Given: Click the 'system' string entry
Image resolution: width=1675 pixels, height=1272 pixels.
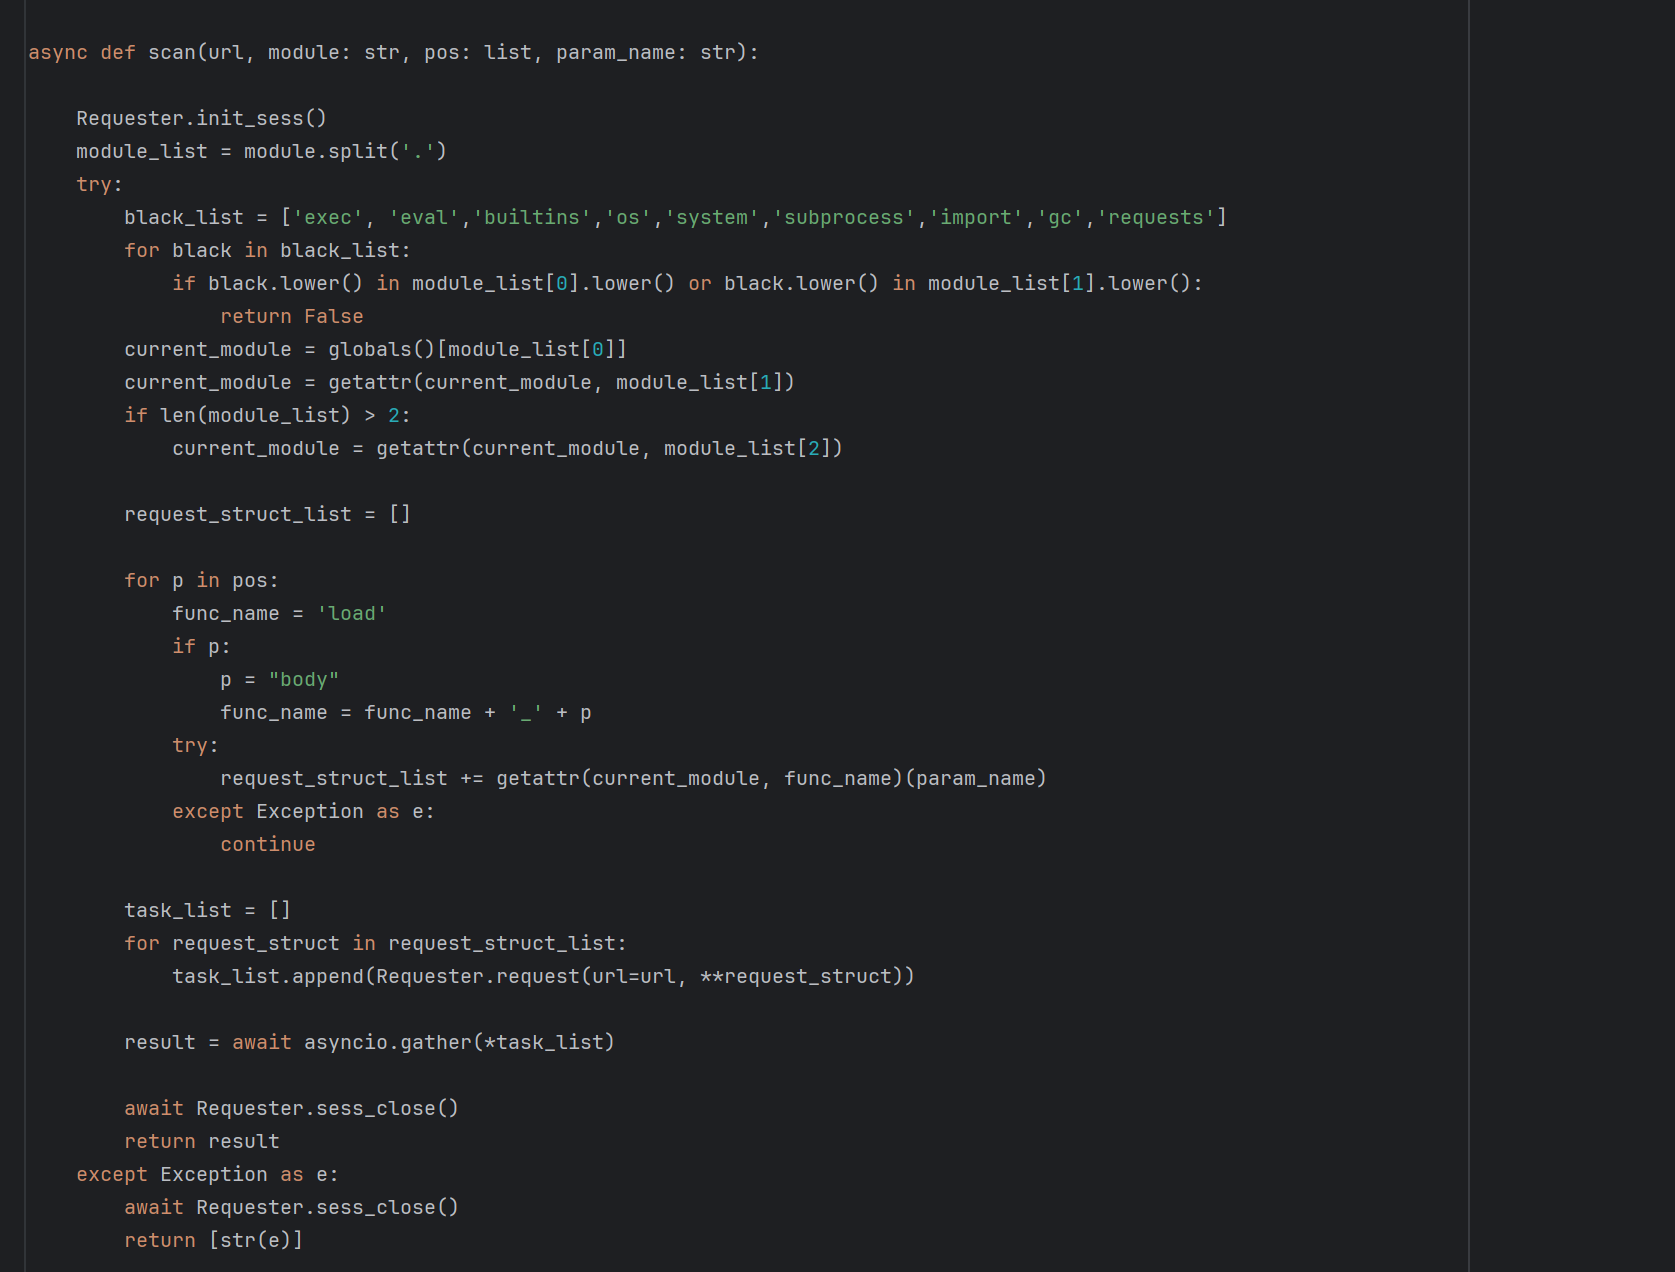Looking at the screenshot, I should [712, 217].
